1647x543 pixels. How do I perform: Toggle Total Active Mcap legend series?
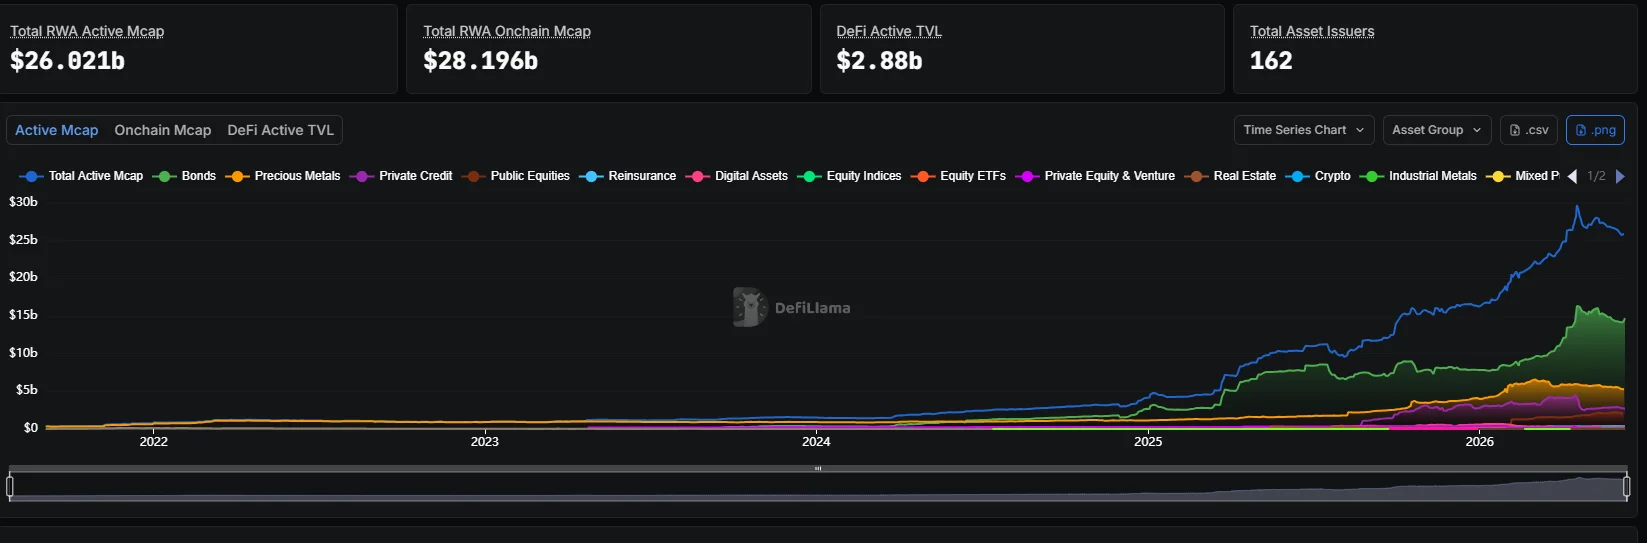pos(81,176)
